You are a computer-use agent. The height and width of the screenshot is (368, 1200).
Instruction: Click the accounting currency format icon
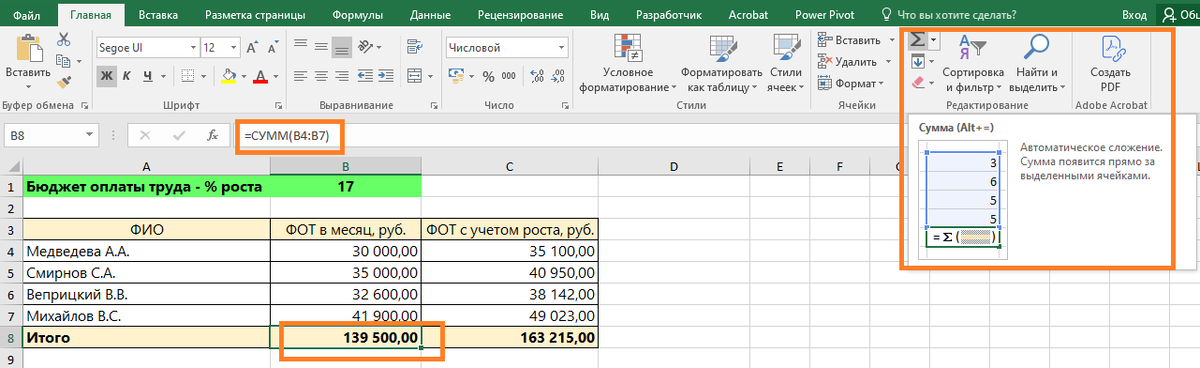[457, 76]
